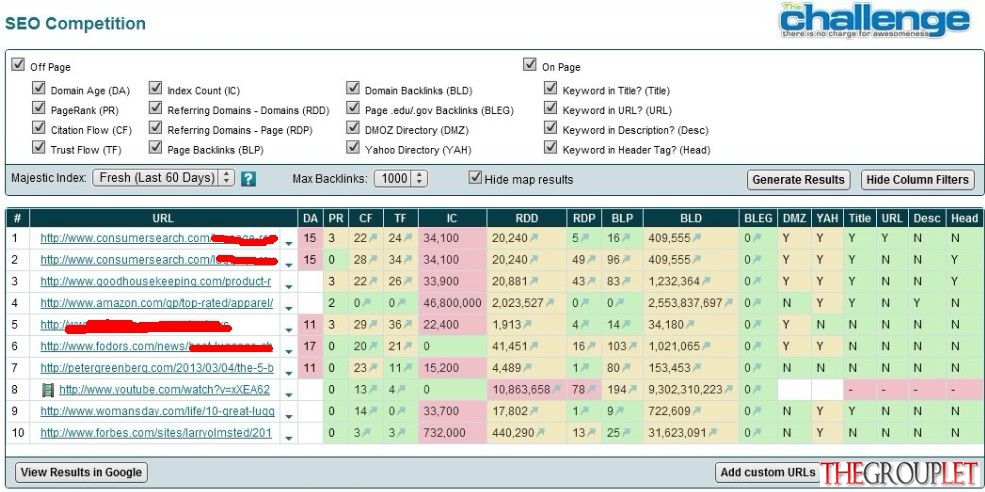Screen dimensions: 985x492
Task: Click arrow icon next to RDD 4,489
Action: point(527,368)
